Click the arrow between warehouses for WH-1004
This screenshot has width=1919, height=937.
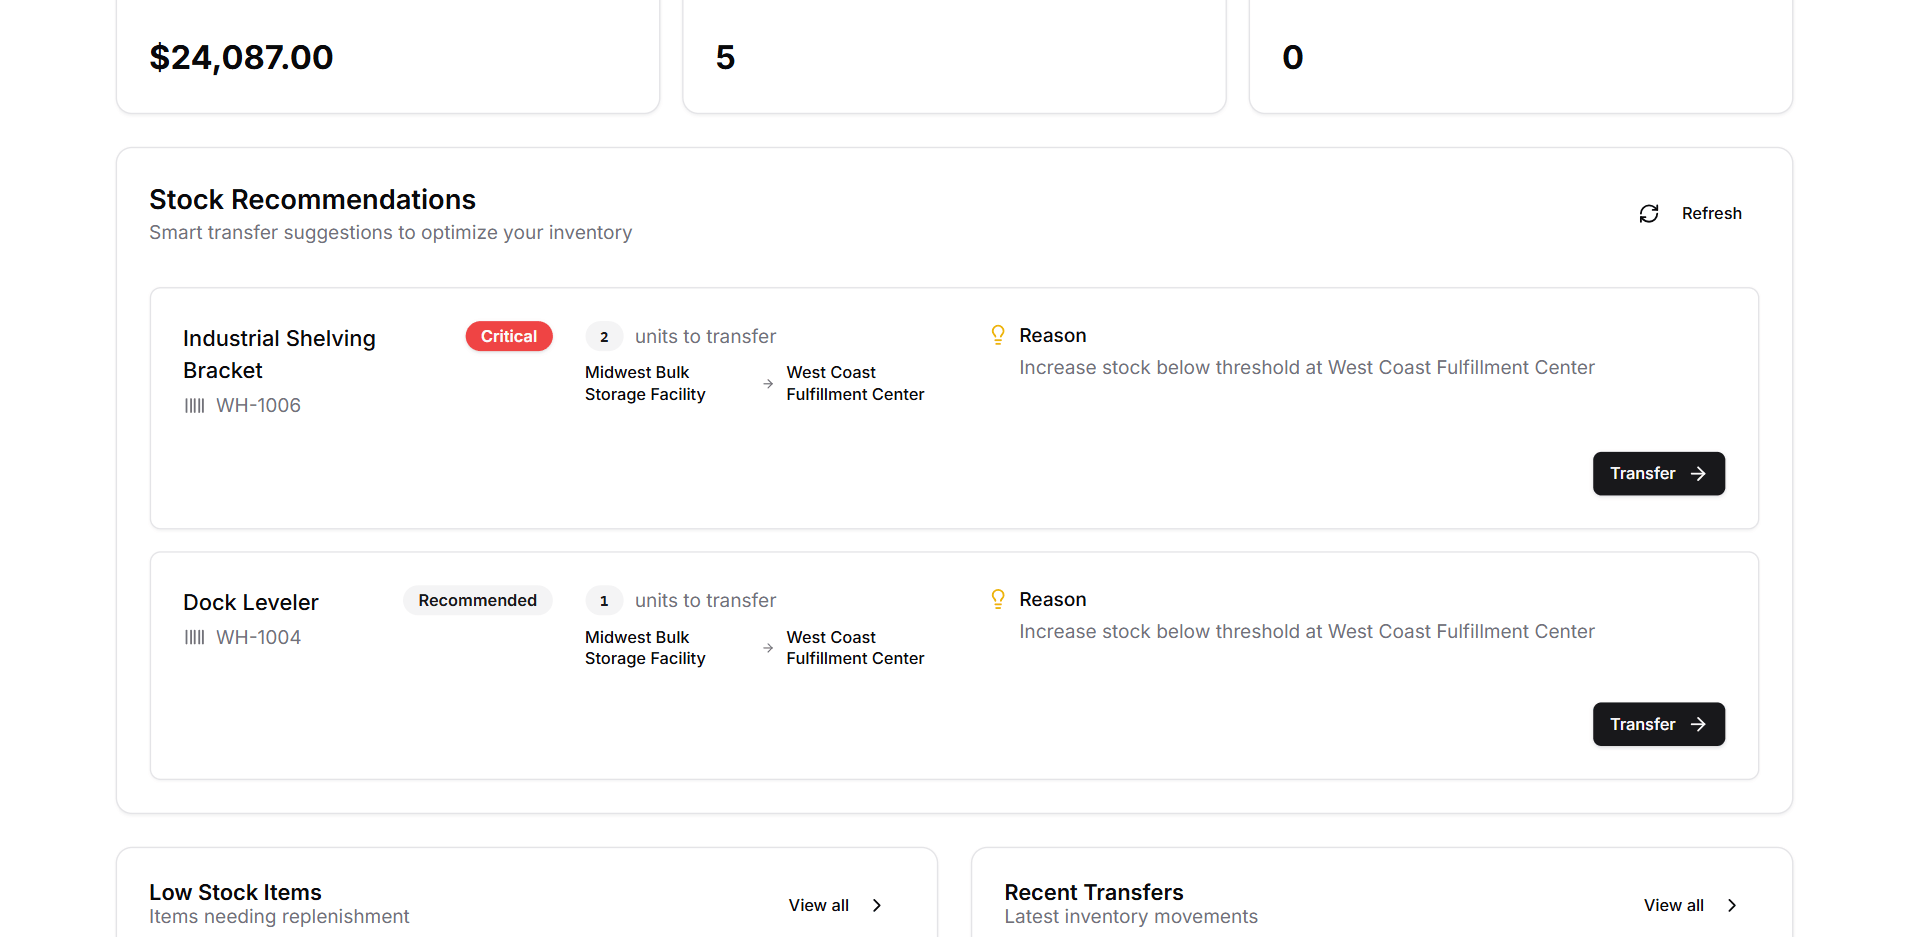768,648
